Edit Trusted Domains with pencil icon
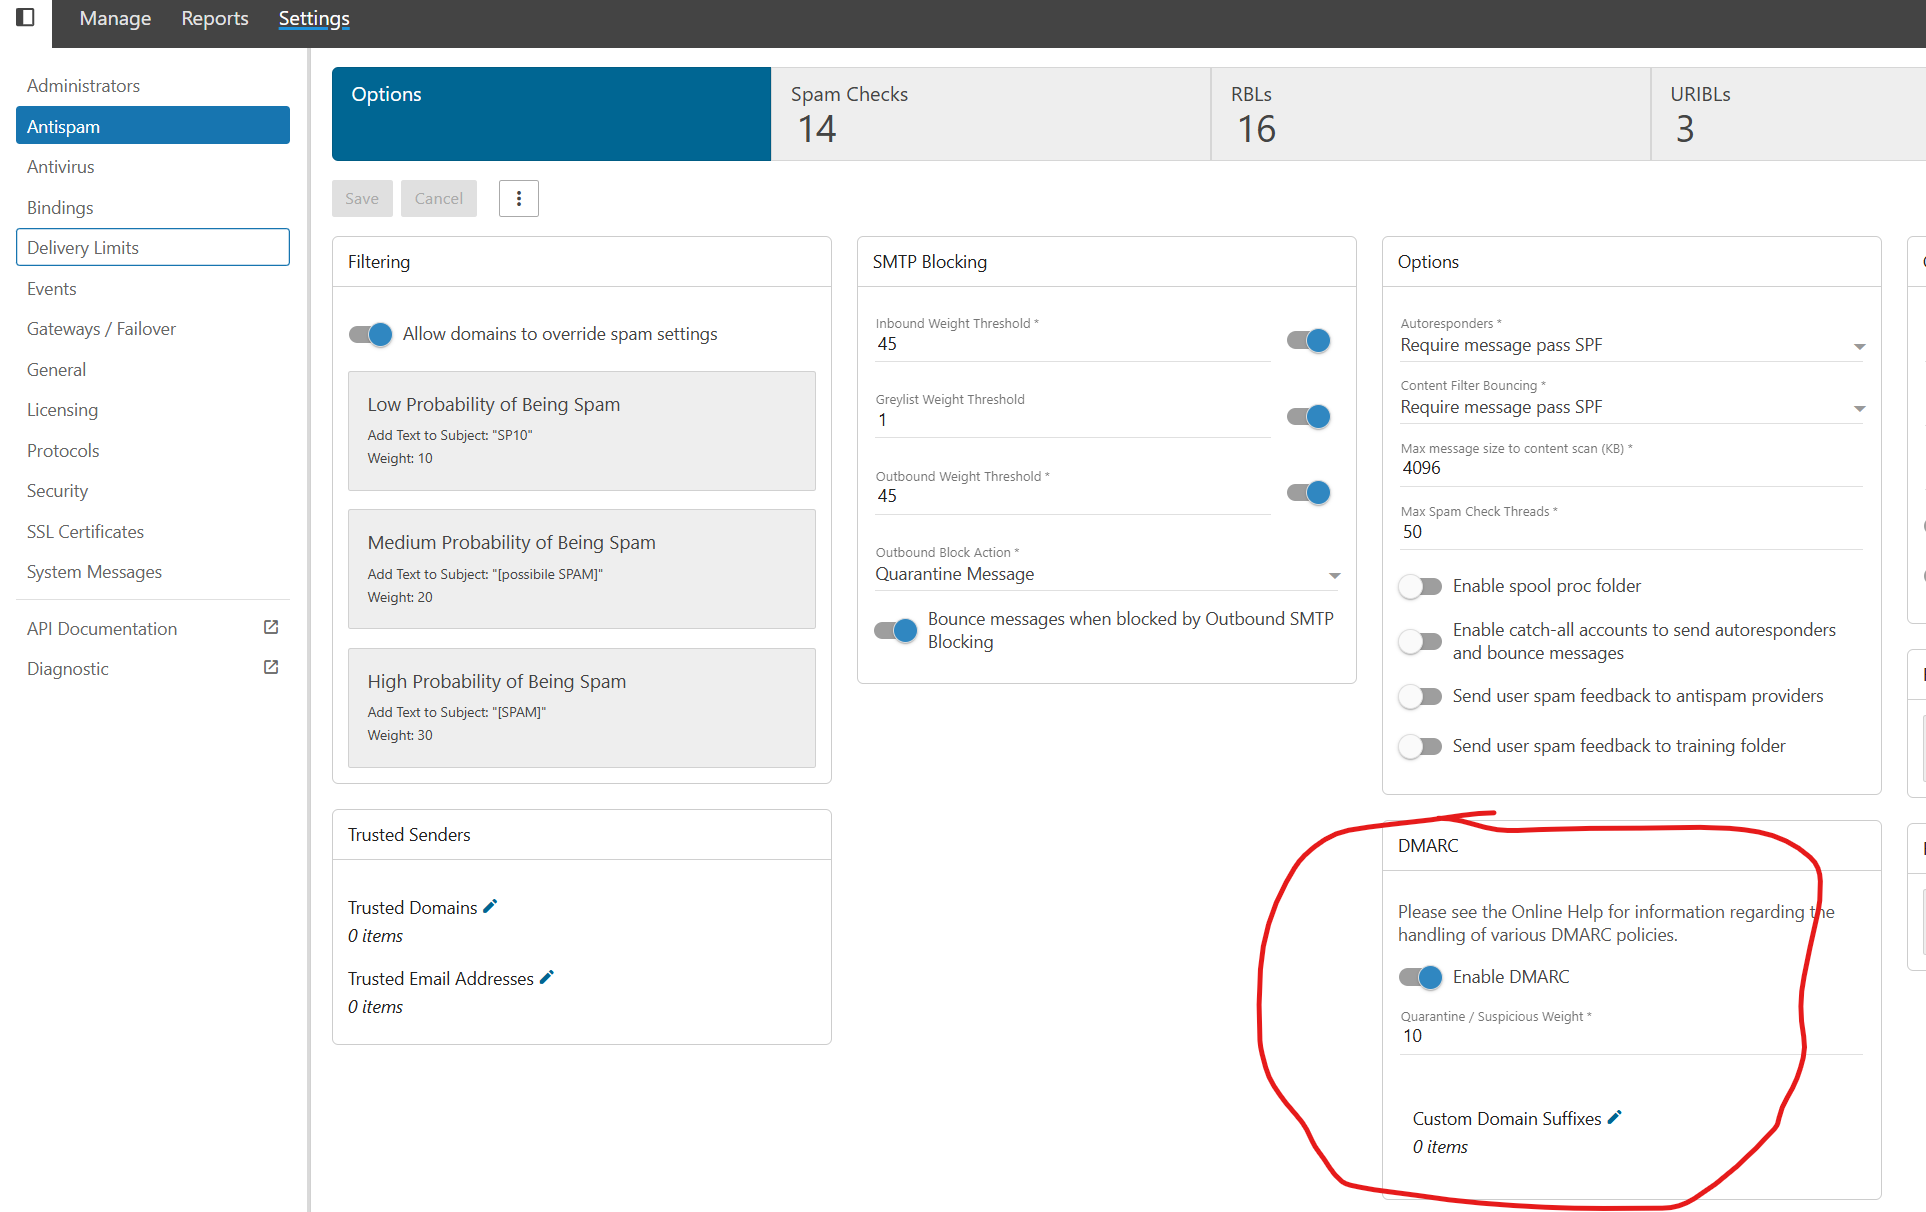This screenshot has width=1926, height=1212. [490, 907]
